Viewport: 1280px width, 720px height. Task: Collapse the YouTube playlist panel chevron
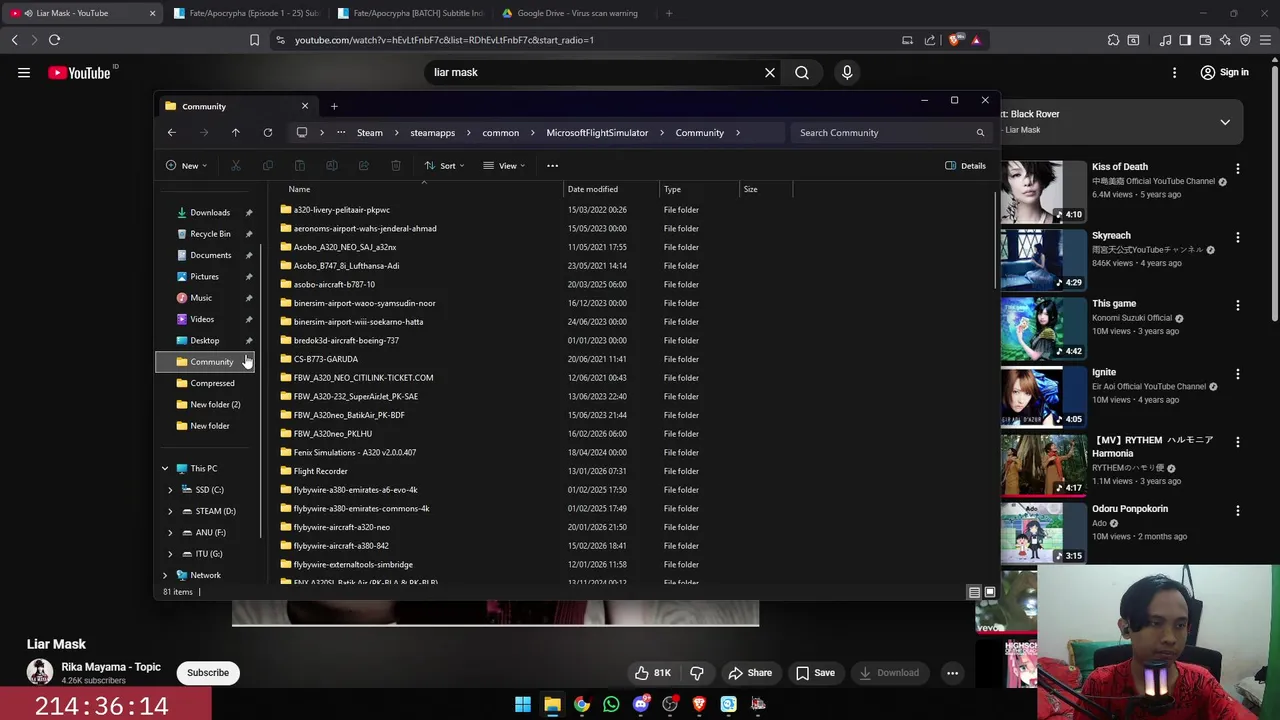(1225, 122)
